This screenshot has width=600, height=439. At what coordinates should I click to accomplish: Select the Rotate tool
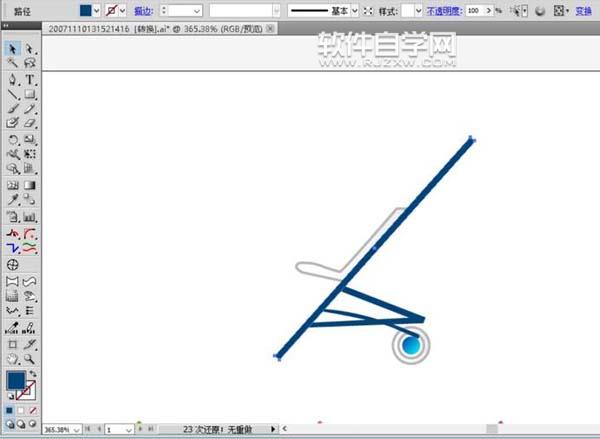[13, 140]
